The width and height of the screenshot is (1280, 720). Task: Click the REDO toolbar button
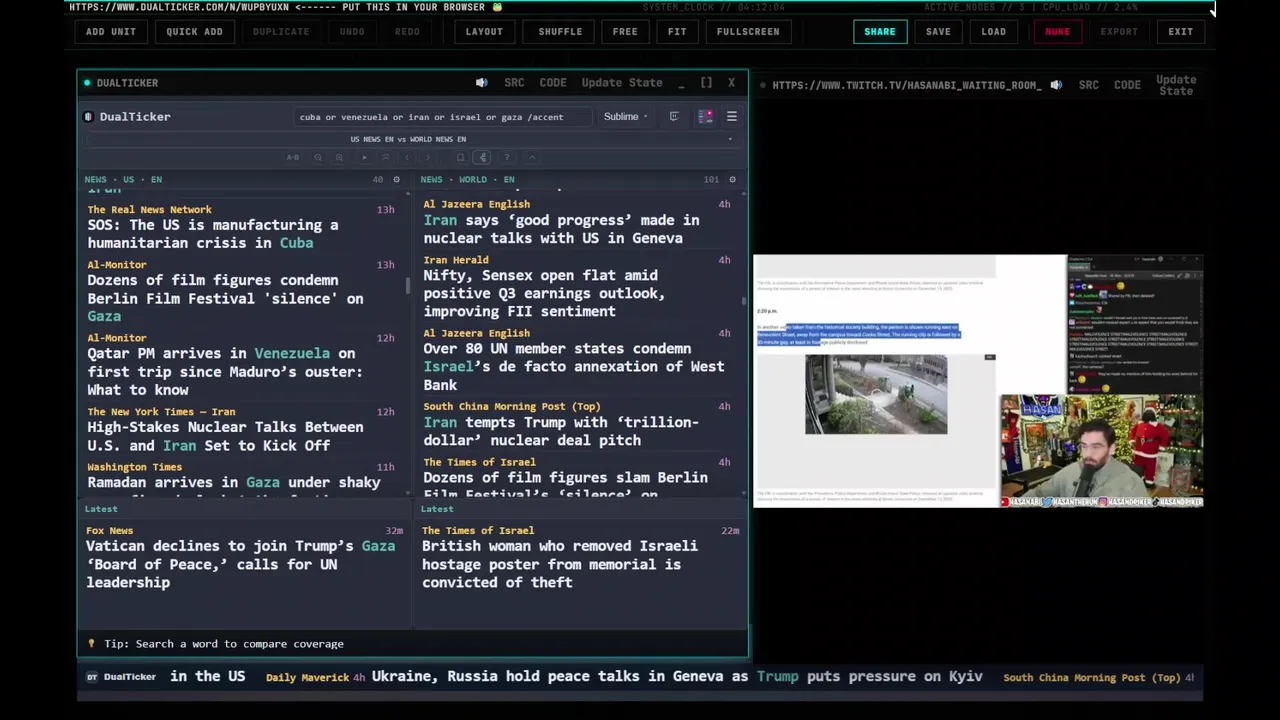coord(407,31)
